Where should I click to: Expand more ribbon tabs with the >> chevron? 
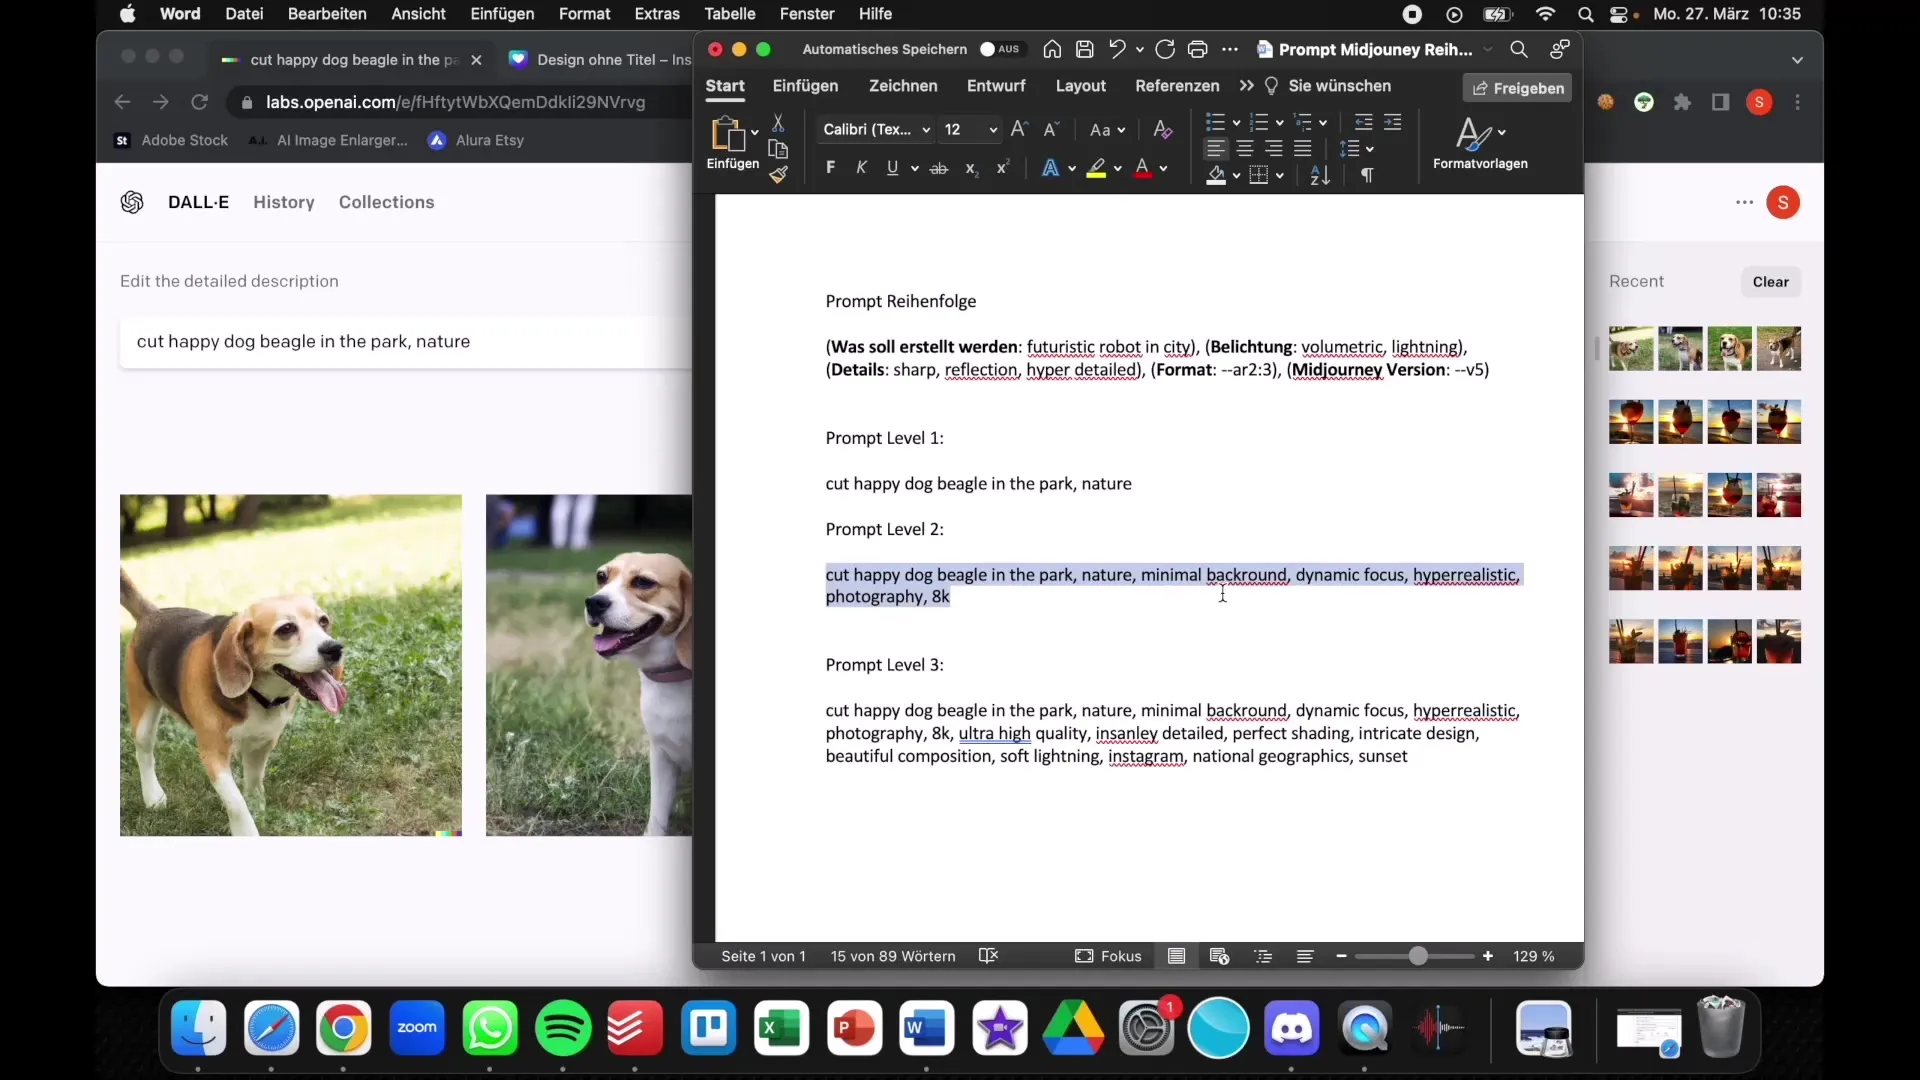[1246, 86]
